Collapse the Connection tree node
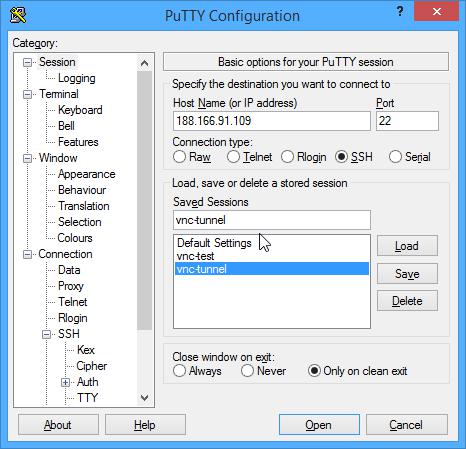 coord(27,255)
